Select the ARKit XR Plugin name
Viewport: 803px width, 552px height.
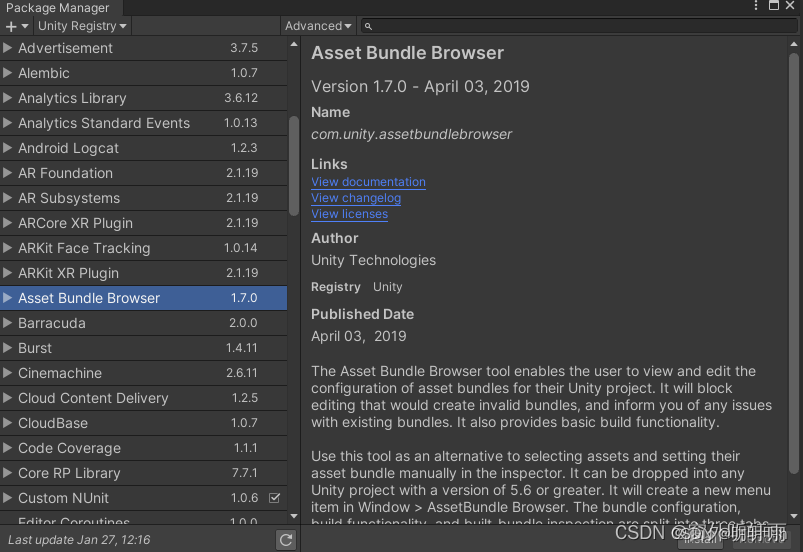[69, 273]
